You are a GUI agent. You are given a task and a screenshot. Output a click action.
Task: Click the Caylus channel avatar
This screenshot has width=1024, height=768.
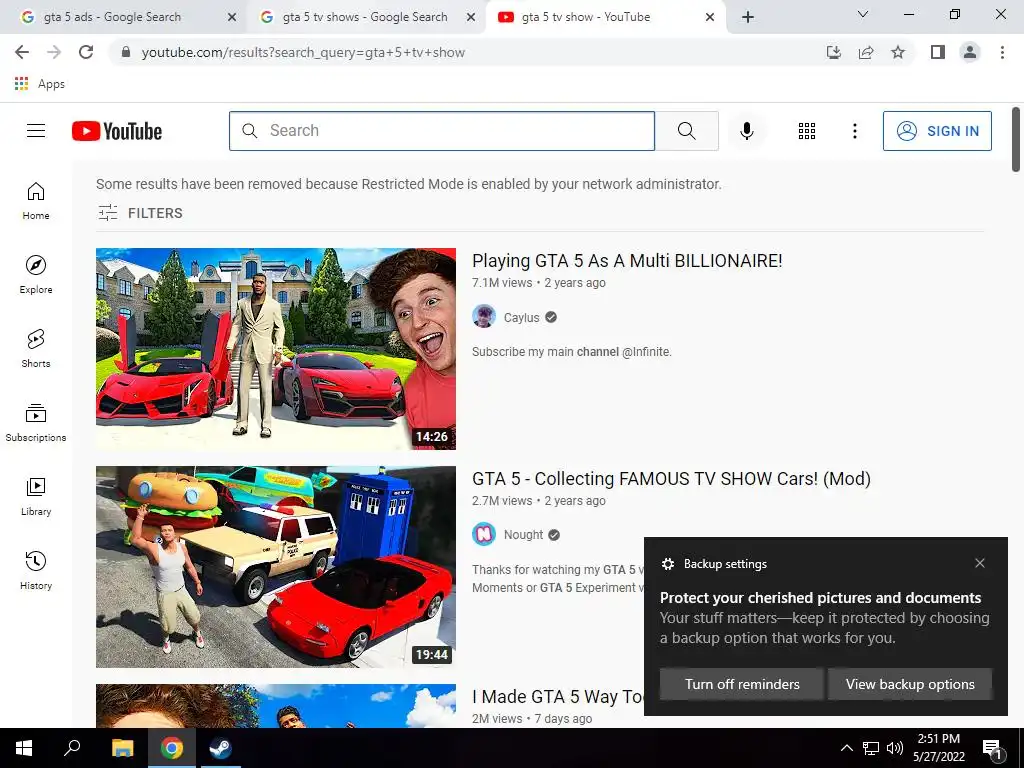pos(483,317)
